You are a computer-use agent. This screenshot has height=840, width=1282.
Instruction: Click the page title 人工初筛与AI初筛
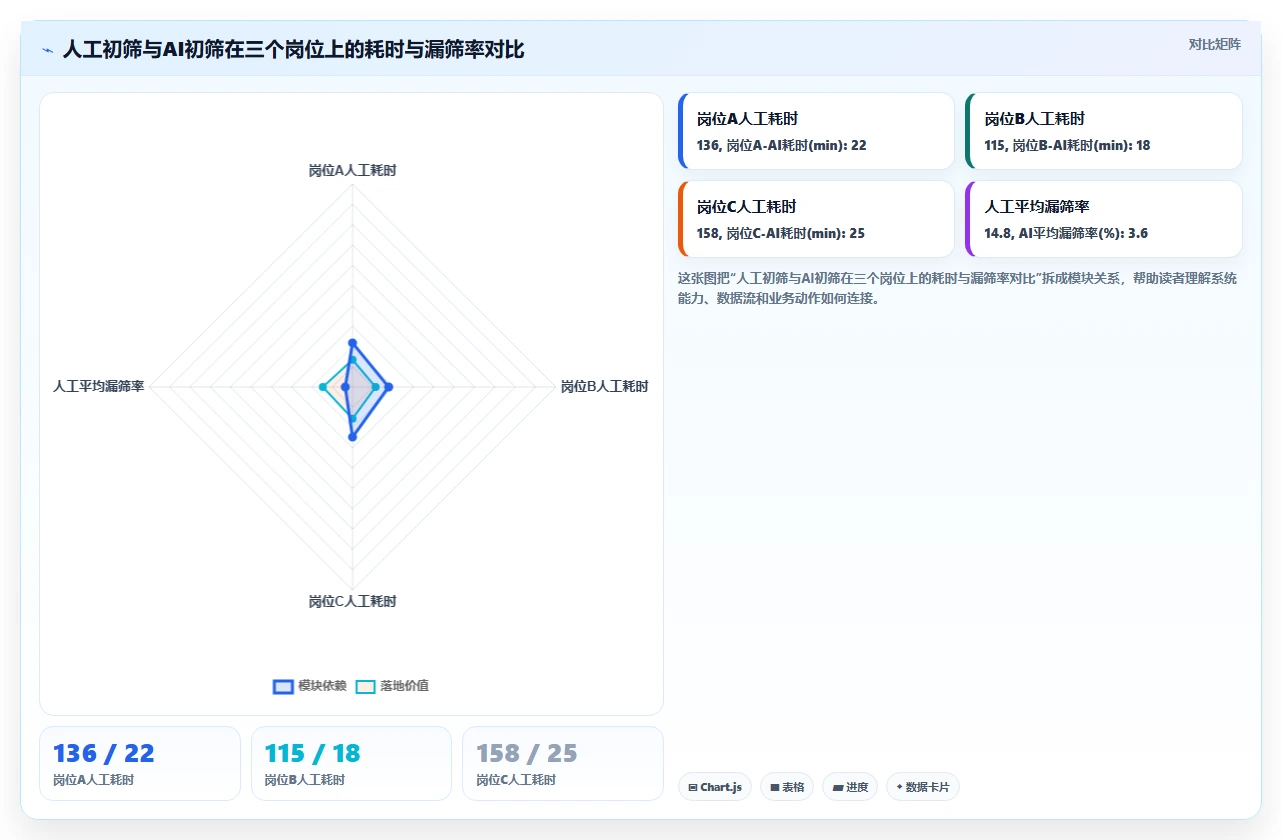(x=293, y=49)
